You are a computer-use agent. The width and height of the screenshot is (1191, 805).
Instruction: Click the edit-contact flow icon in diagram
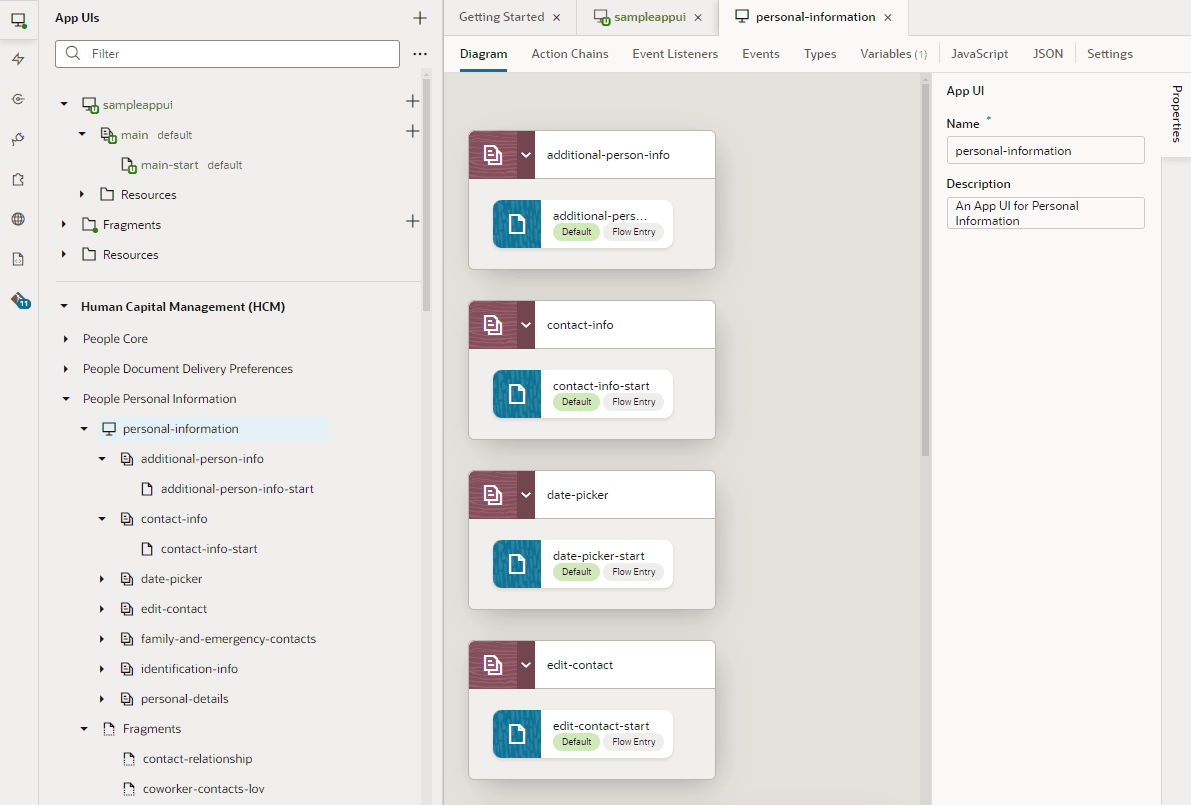coord(493,665)
